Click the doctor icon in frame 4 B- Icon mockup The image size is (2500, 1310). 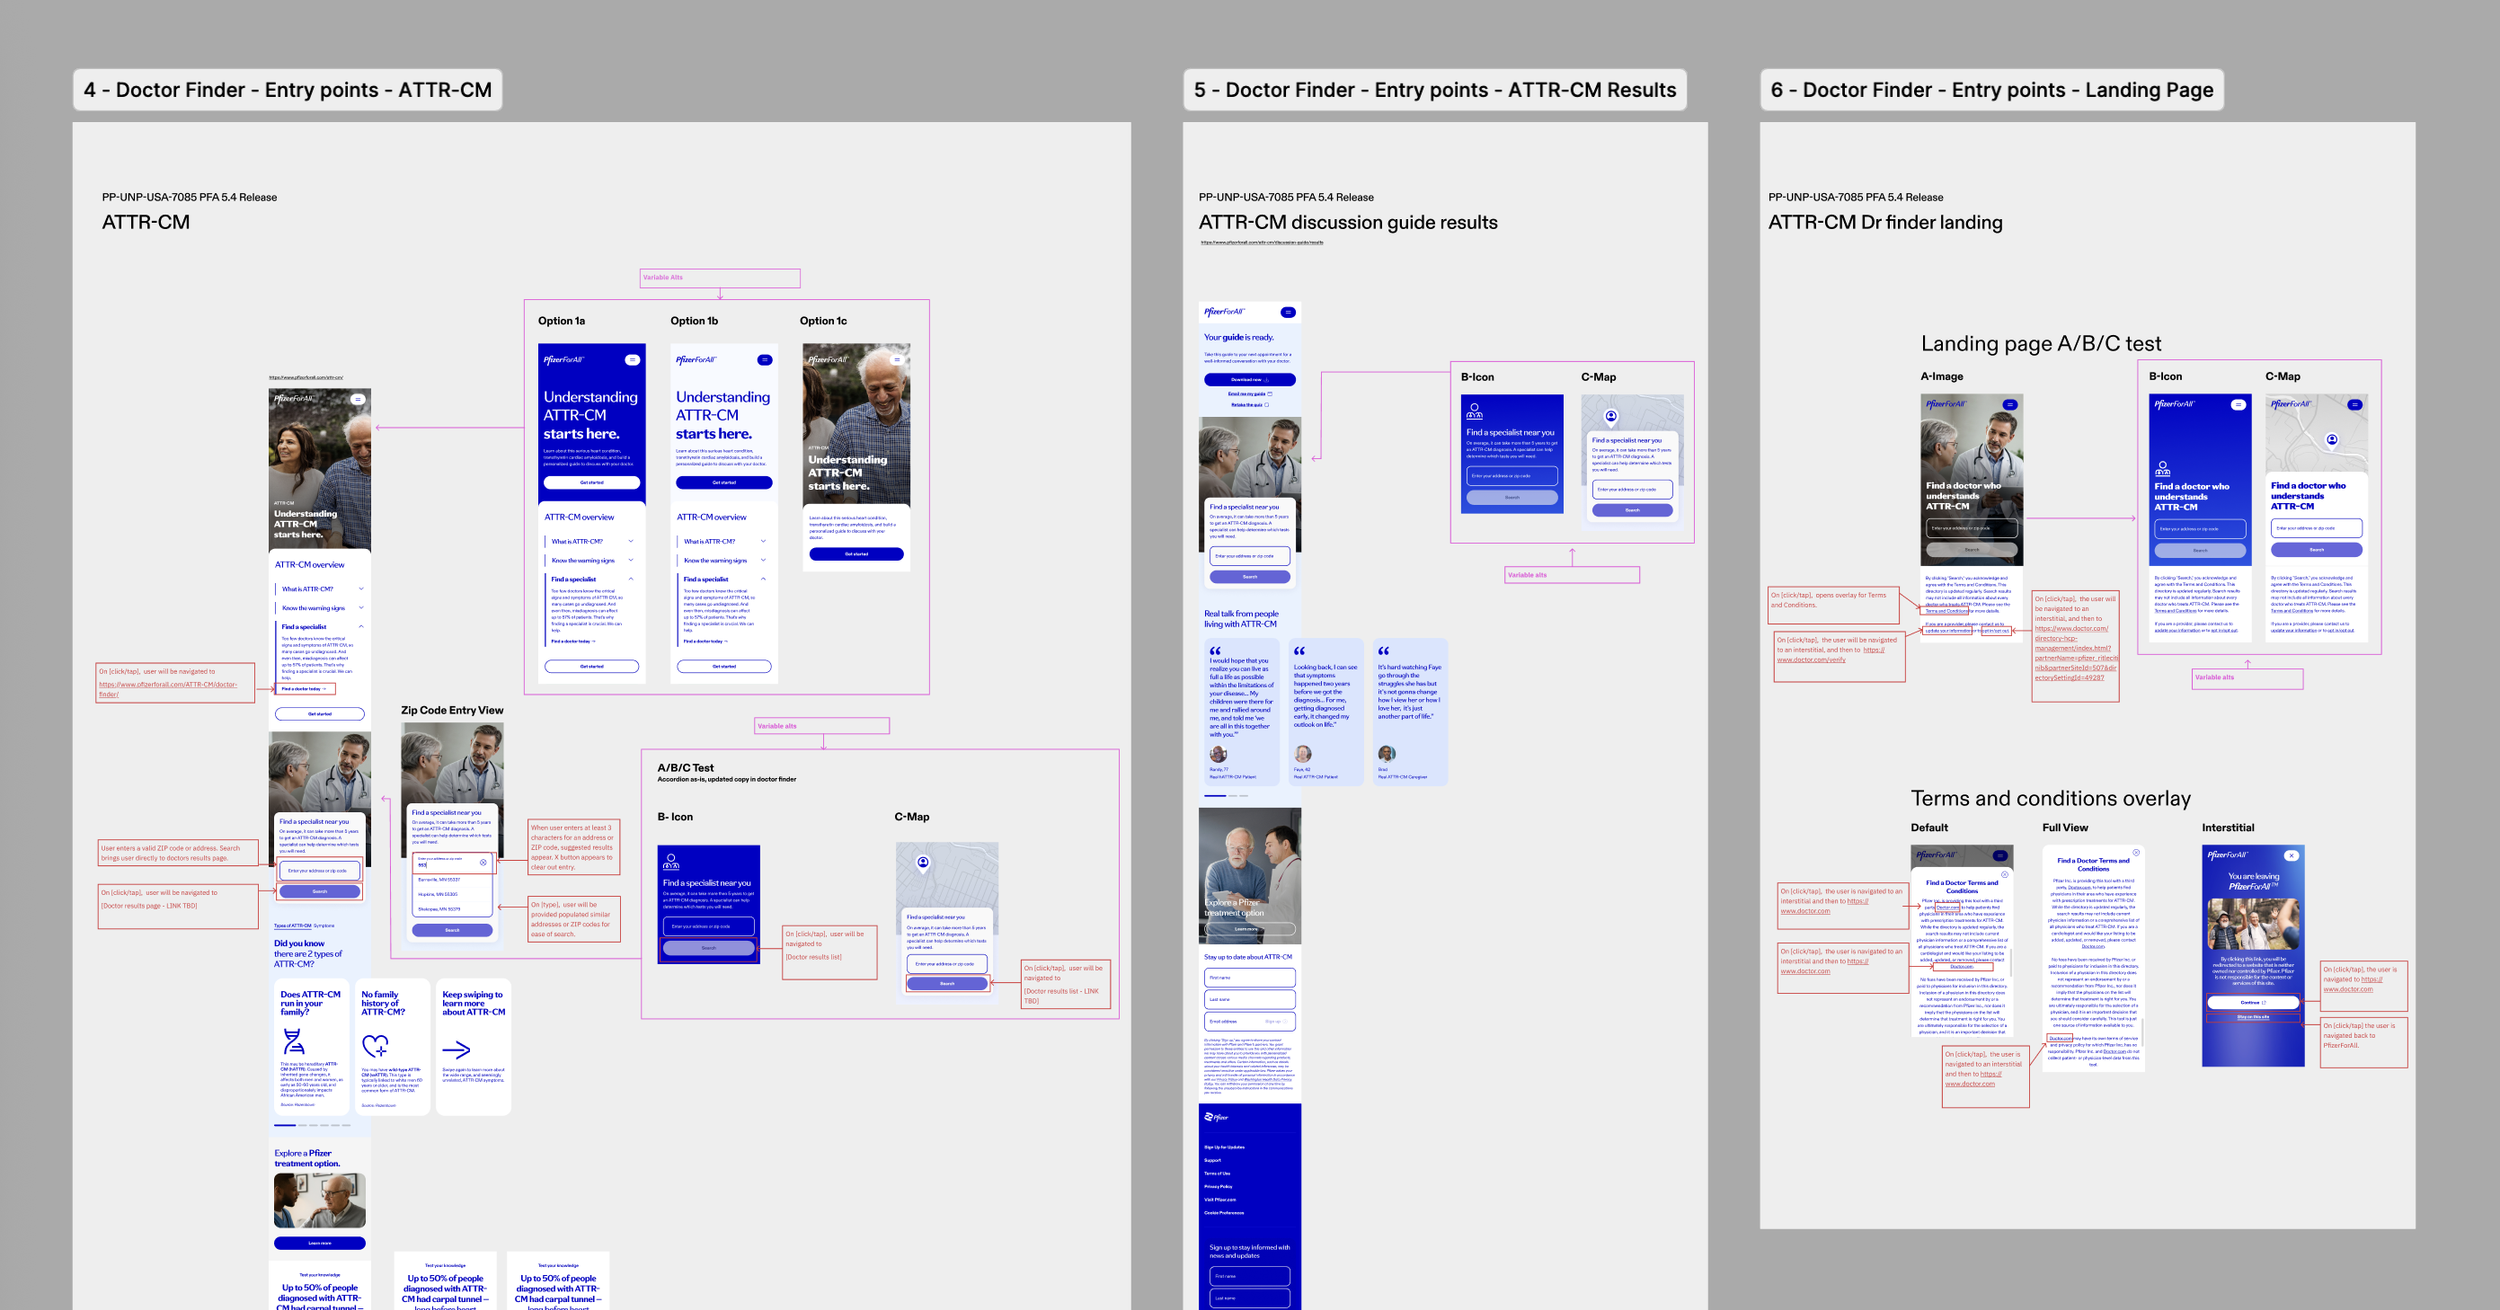[x=671, y=861]
